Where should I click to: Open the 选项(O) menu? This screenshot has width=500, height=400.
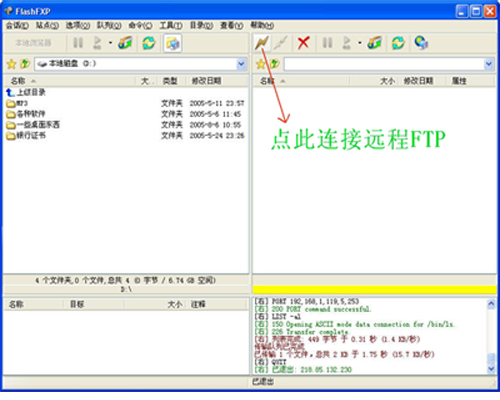[x=78, y=25]
